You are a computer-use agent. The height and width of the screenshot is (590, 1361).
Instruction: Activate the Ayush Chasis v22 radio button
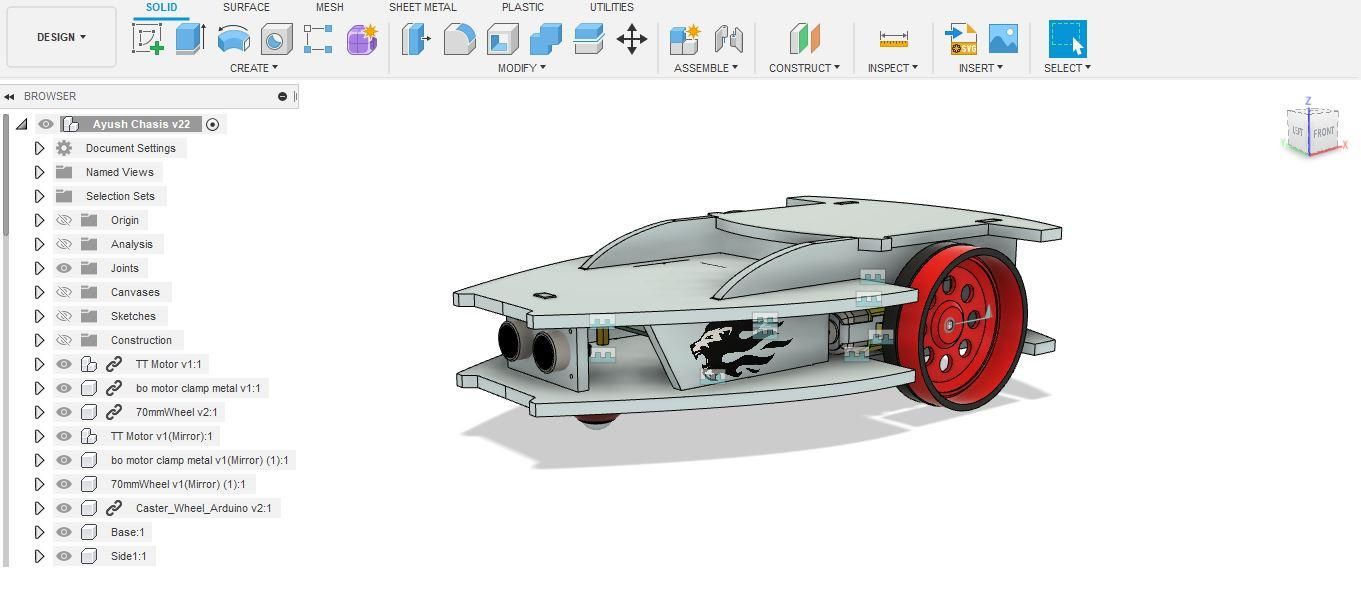[x=212, y=124]
